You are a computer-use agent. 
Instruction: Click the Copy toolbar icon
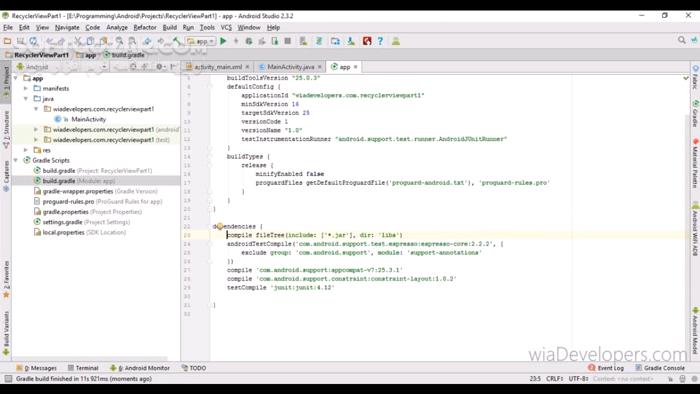[x=90, y=41]
